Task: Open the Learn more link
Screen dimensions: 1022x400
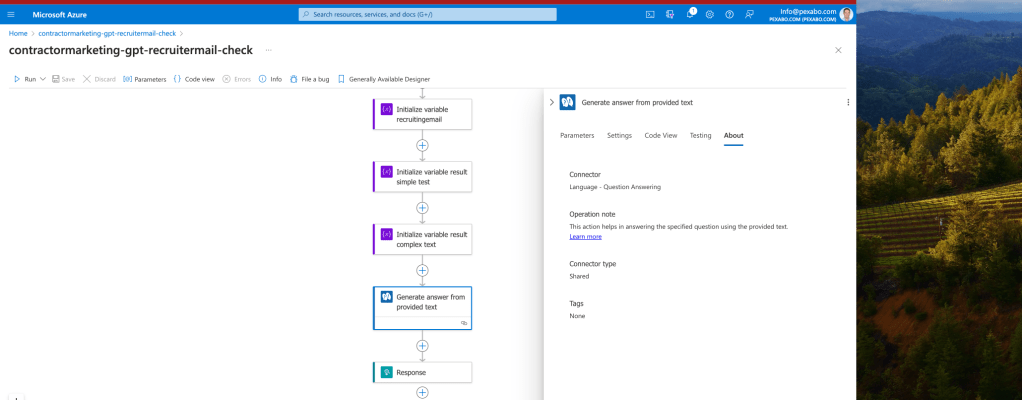Action: coord(585,236)
